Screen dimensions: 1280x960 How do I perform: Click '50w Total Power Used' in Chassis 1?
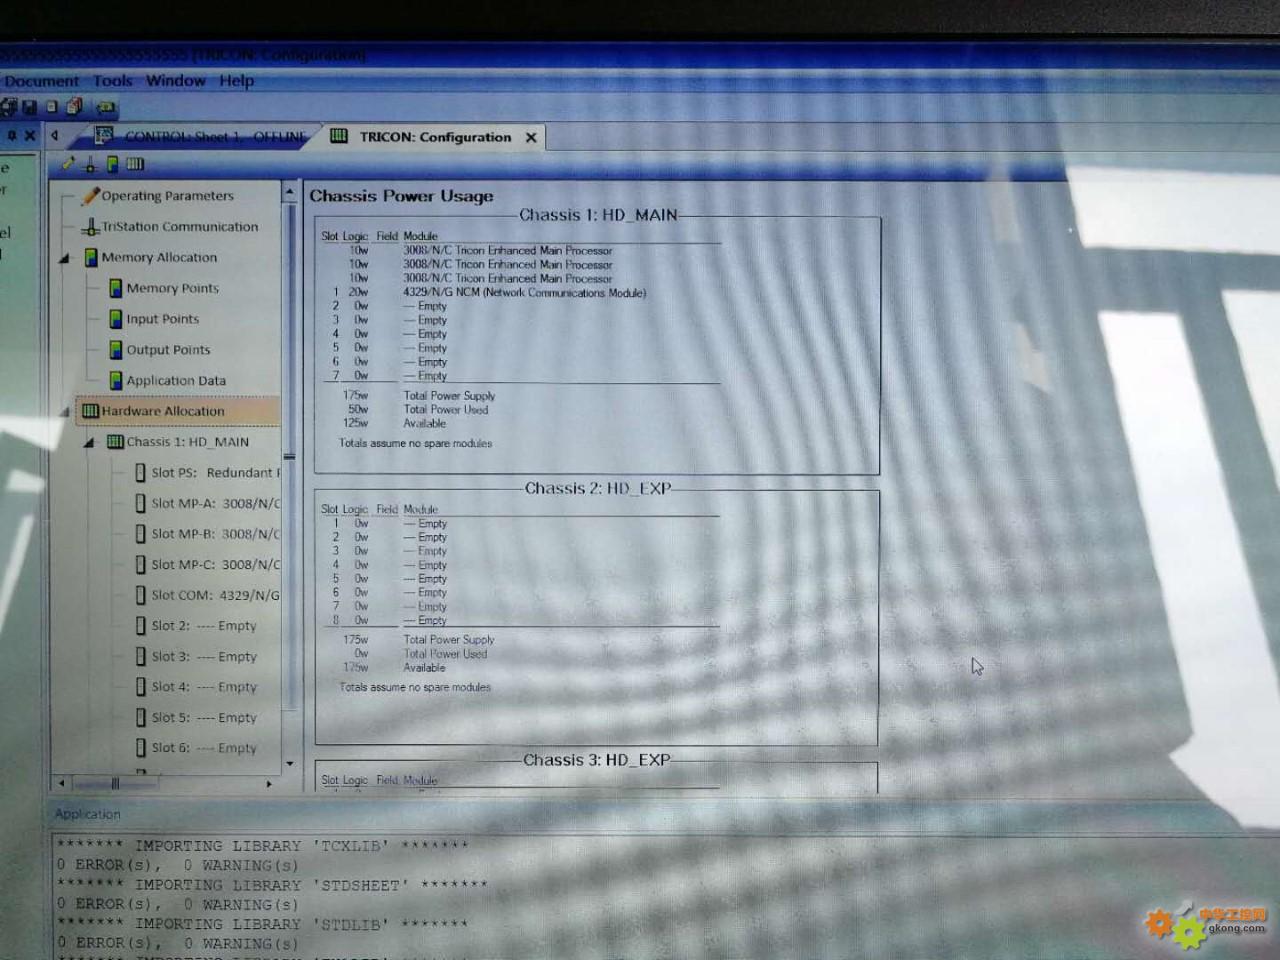coord(417,410)
